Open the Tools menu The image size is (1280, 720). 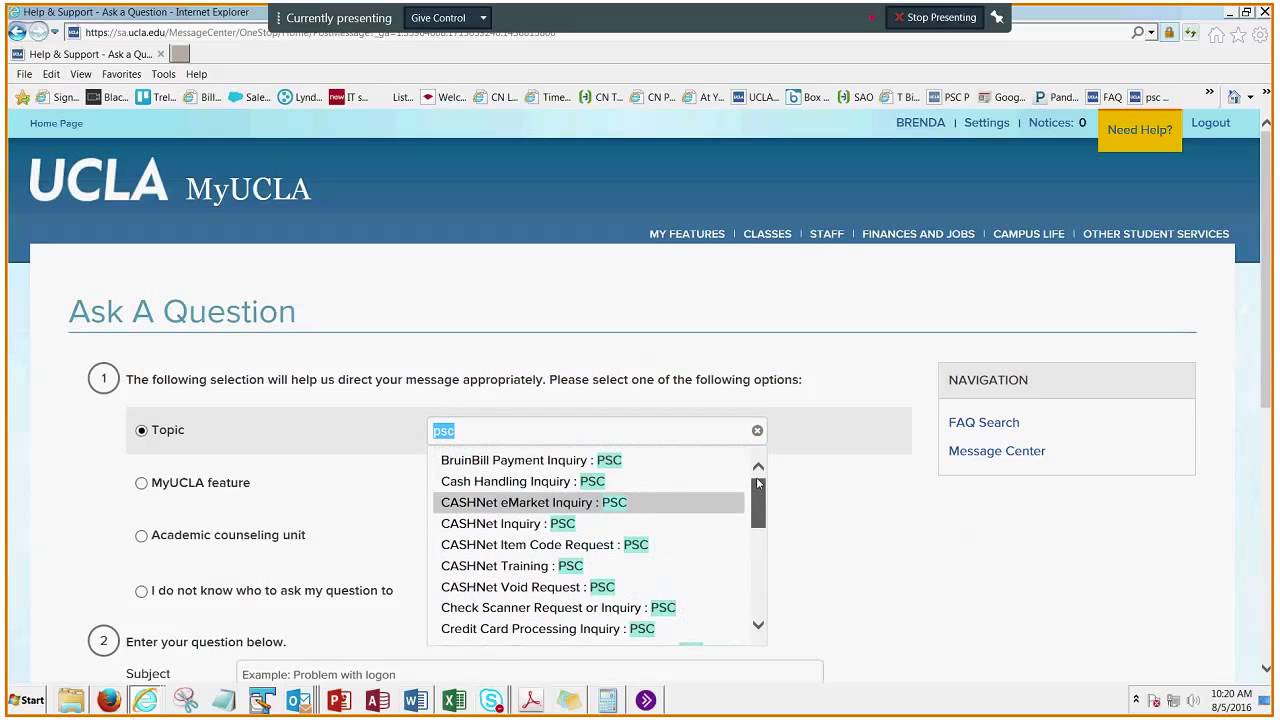pos(163,74)
